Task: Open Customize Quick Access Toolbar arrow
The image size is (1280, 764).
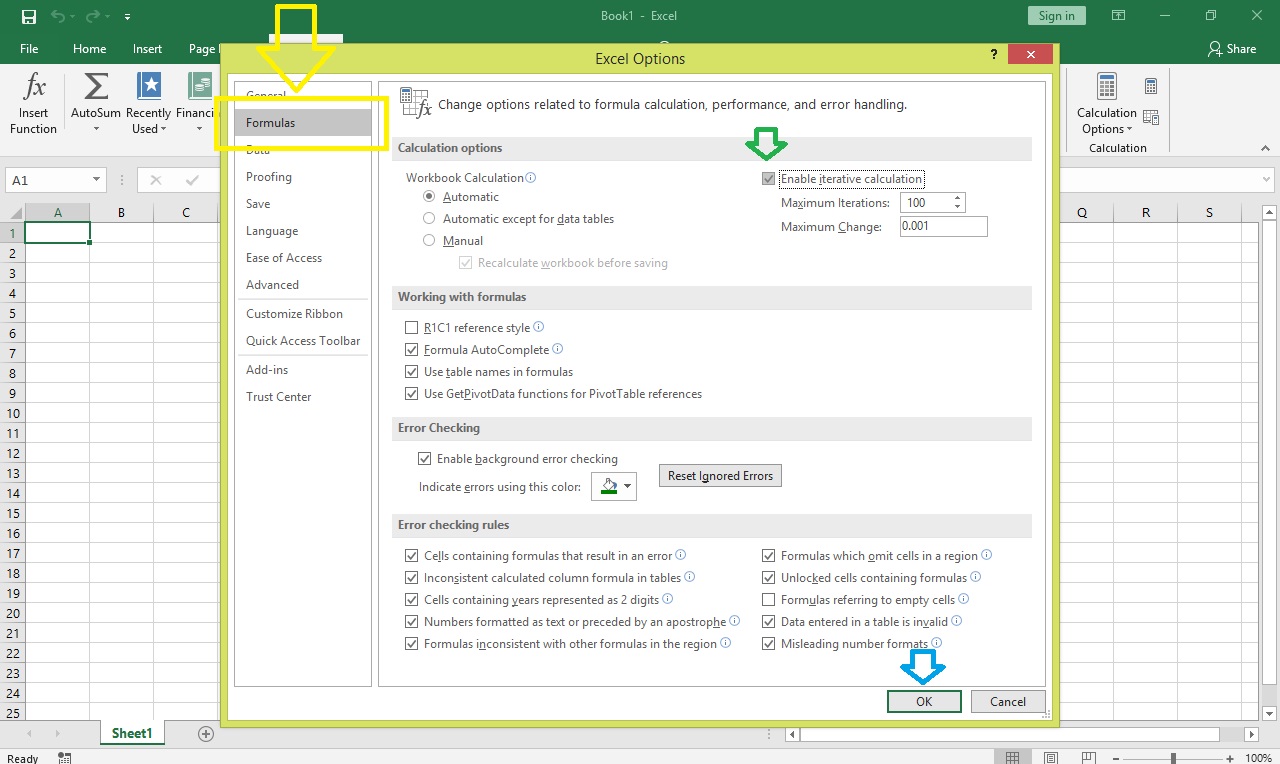Action: click(x=128, y=17)
